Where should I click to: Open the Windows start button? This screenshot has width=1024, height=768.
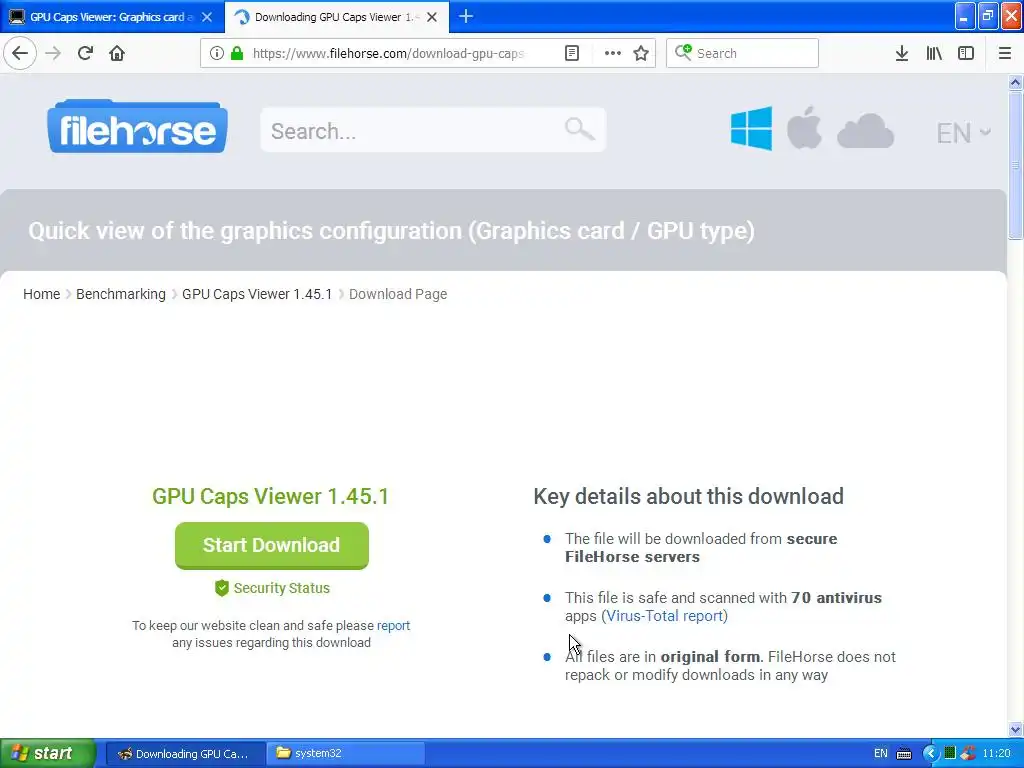coord(47,753)
